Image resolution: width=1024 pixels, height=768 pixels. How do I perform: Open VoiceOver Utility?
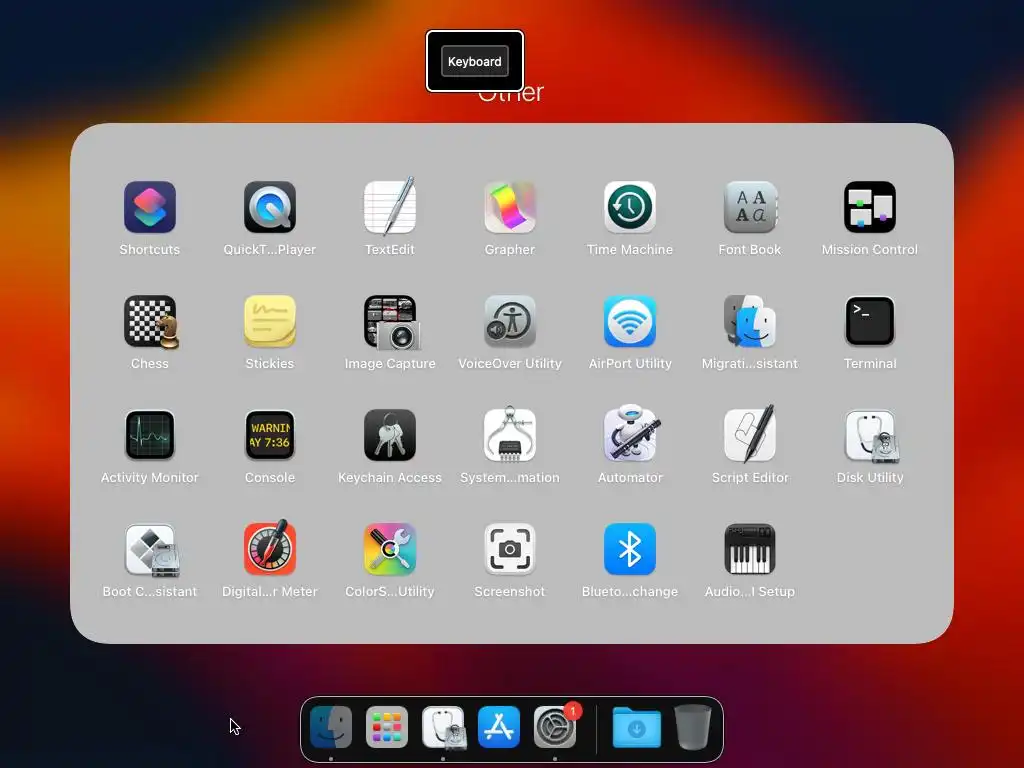[510, 321]
